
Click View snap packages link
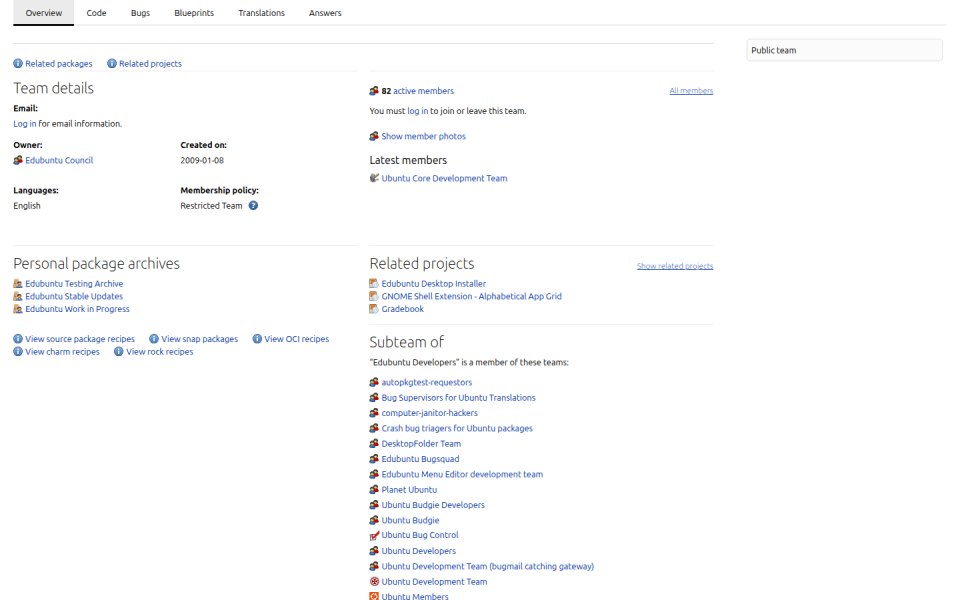(x=200, y=339)
